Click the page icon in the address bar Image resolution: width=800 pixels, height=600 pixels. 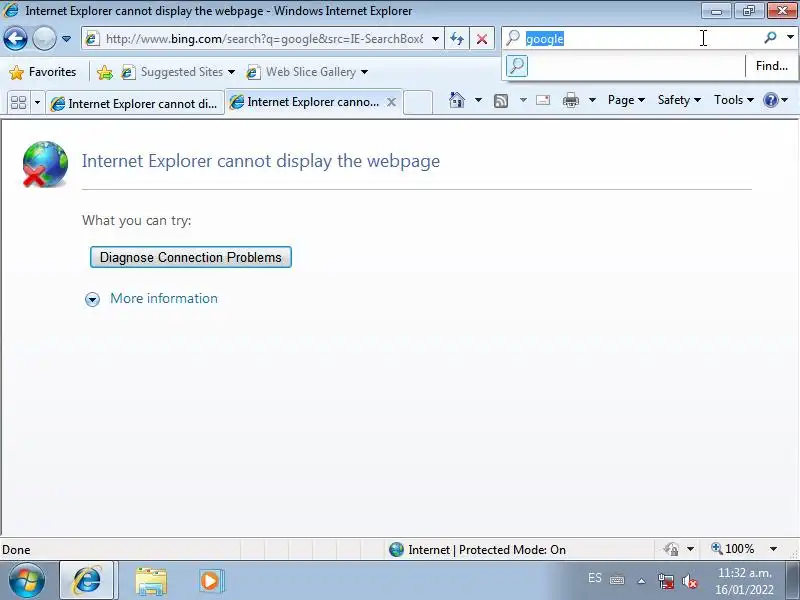pyautogui.click(x=92, y=39)
